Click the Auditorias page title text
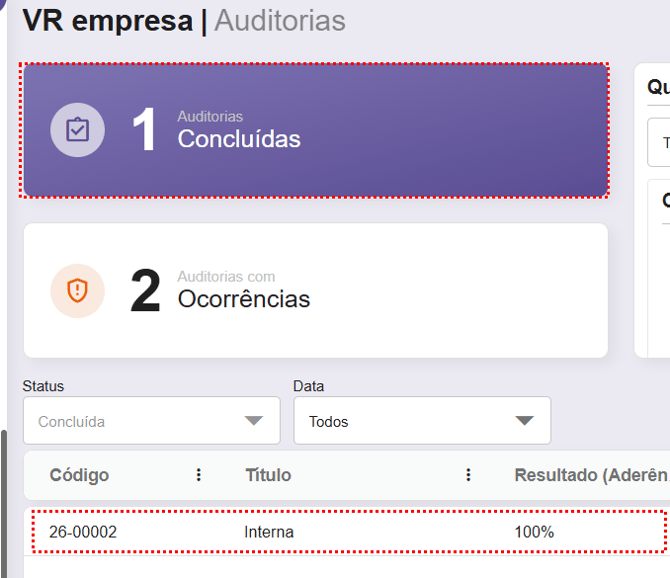This screenshot has height=578, width=670. pyautogui.click(x=280, y=21)
